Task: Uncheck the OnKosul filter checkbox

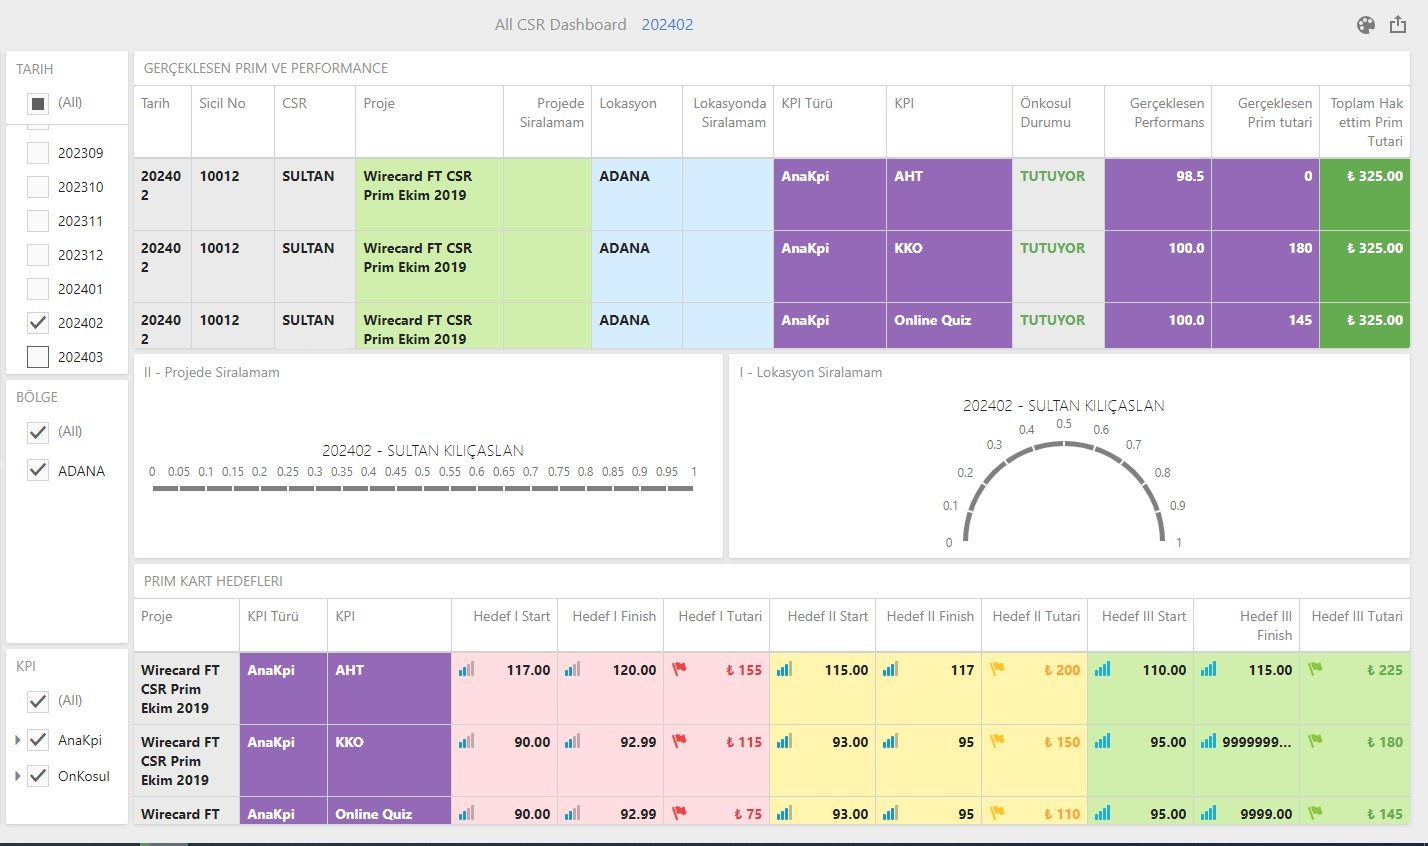Action: pyautogui.click(x=38, y=776)
